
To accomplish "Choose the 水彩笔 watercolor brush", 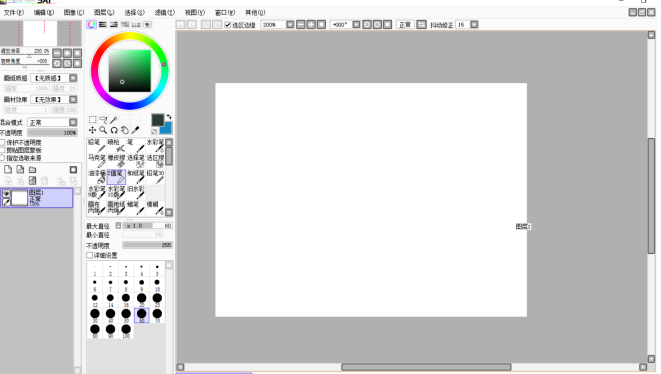I will [x=155, y=146].
